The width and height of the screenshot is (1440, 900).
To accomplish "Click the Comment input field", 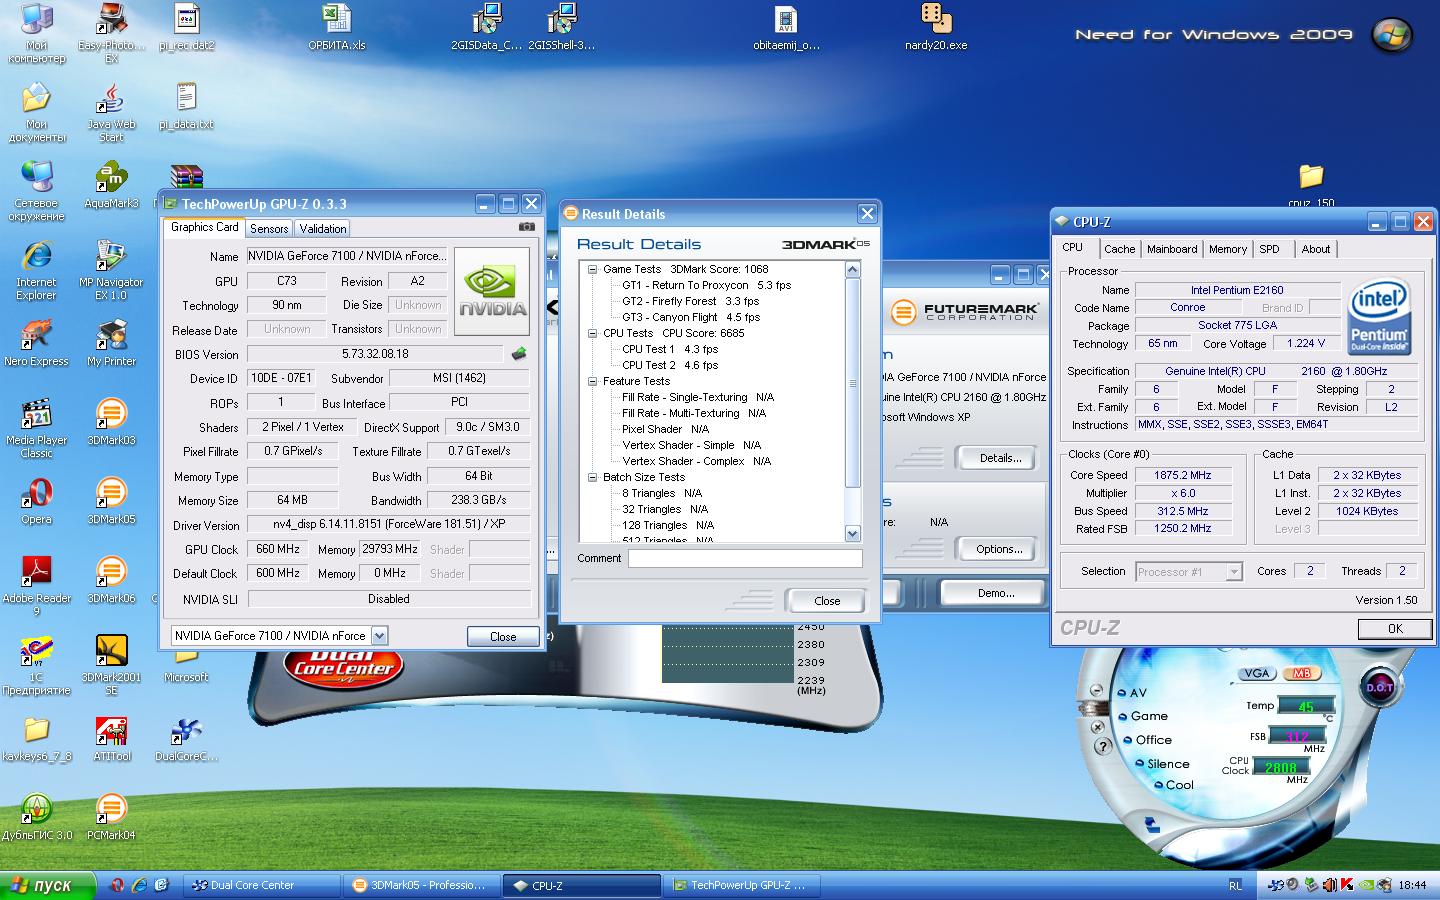I will click(745, 559).
